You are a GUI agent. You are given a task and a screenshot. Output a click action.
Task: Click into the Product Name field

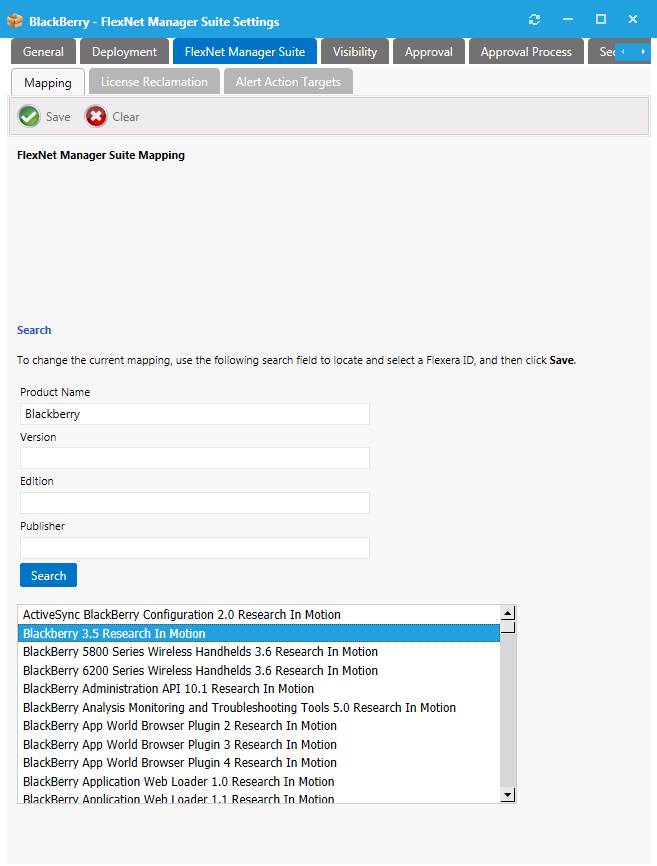(x=195, y=414)
